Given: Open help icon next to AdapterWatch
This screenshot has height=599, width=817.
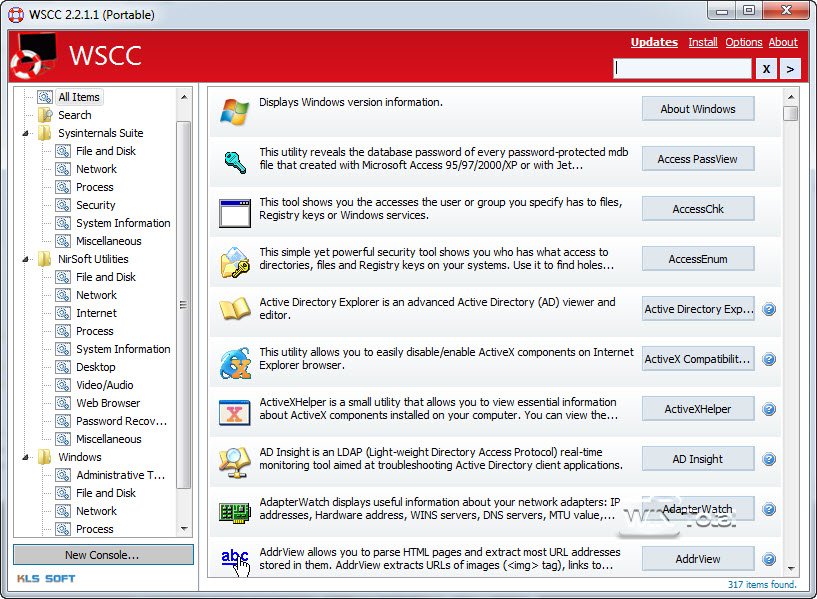Looking at the screenshot, I should 769,509.
